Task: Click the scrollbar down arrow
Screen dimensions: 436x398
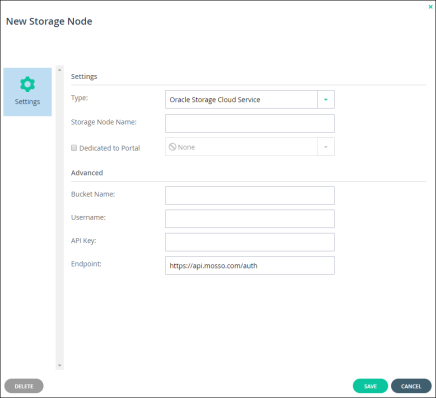Action: (60, 365)
